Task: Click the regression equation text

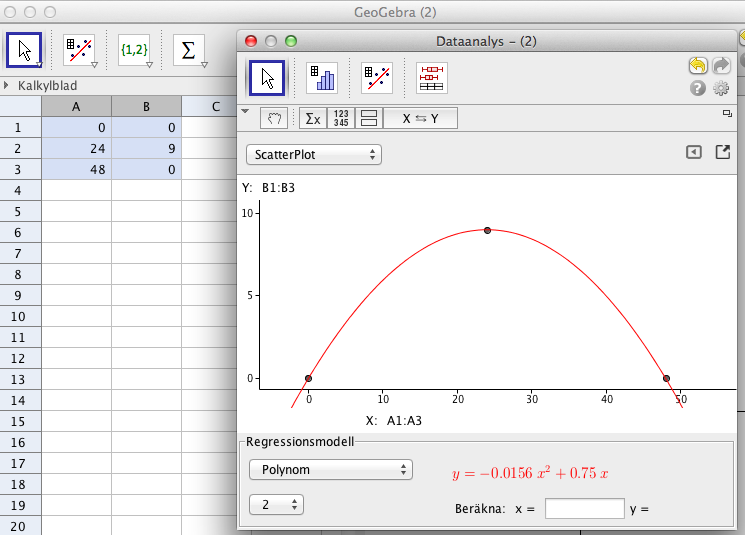Action: [x=530, y=473]
